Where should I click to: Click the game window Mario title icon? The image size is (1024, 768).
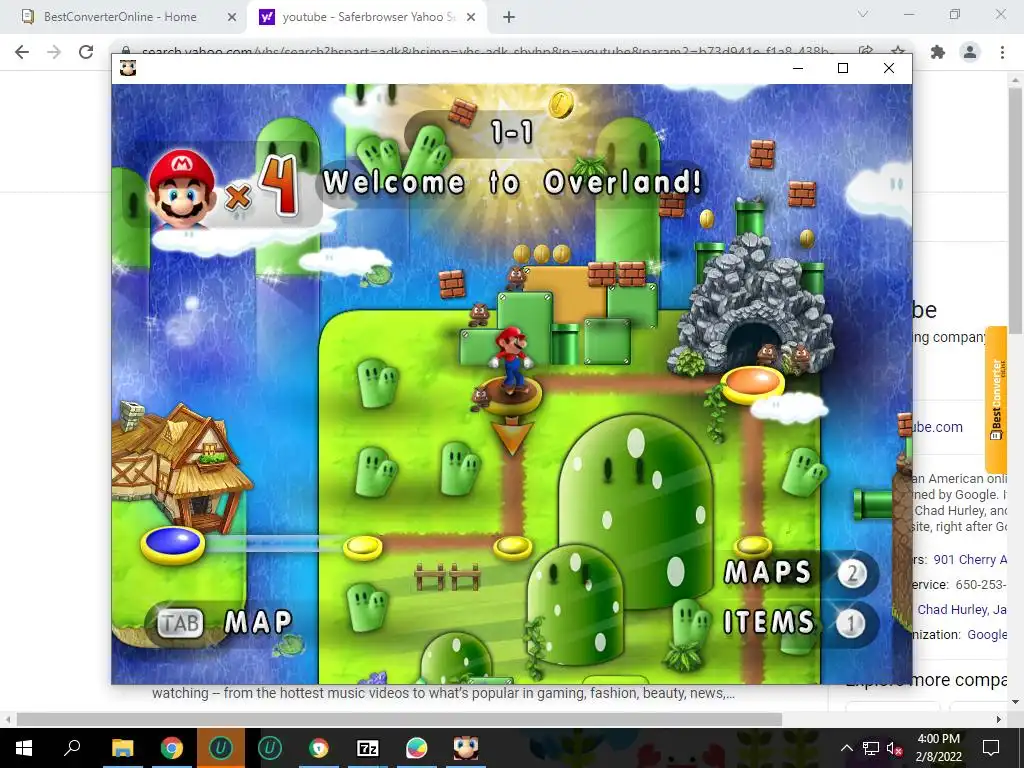(128, 68)
